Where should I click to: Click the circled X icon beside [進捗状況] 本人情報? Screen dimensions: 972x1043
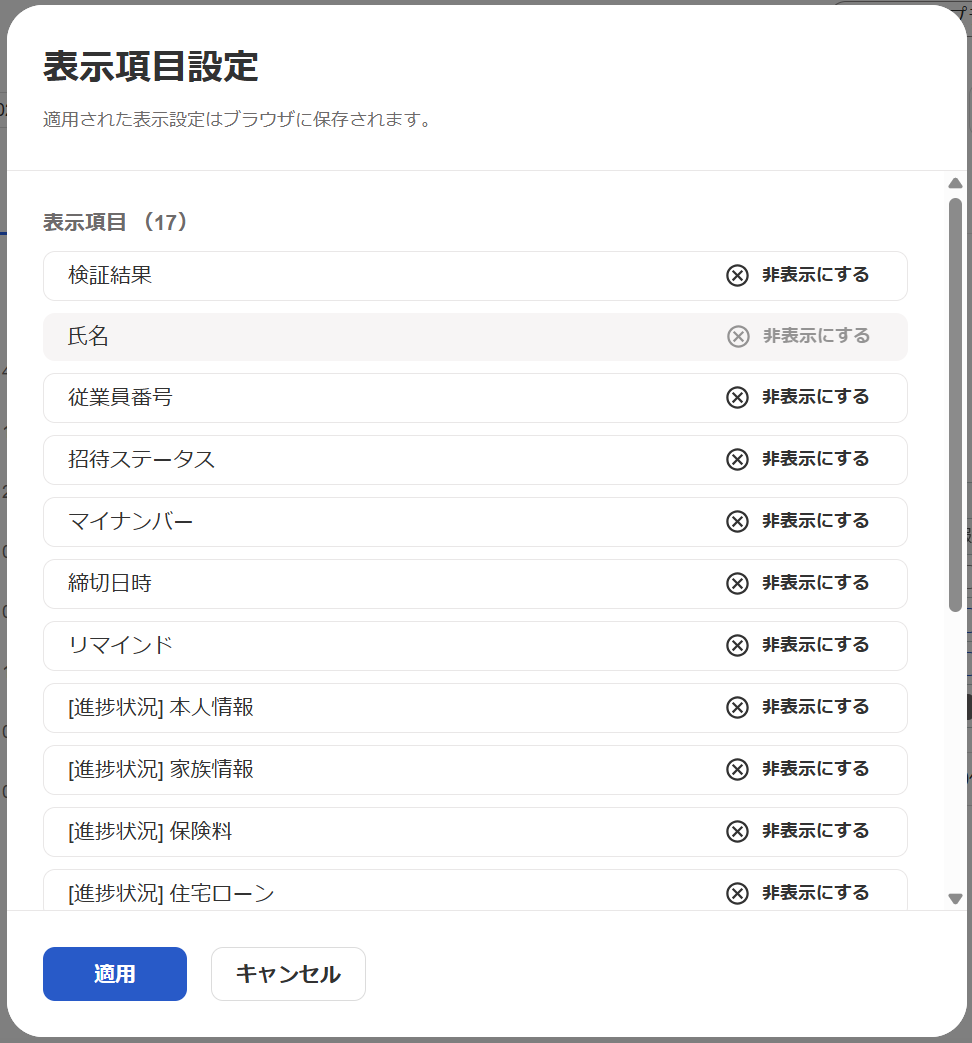coord(737,707)
